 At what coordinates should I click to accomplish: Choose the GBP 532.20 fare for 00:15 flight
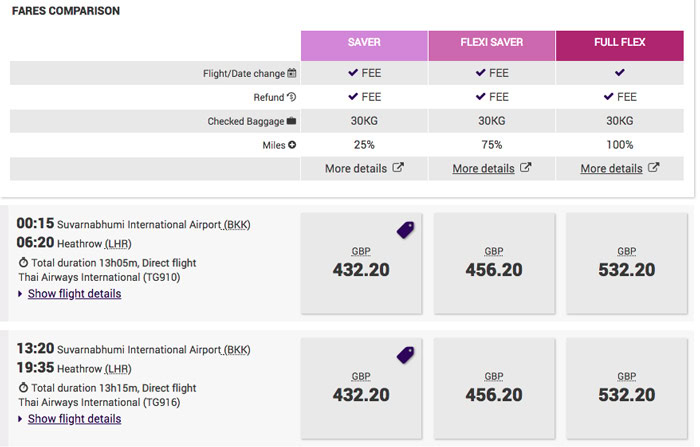click(627, 263)
